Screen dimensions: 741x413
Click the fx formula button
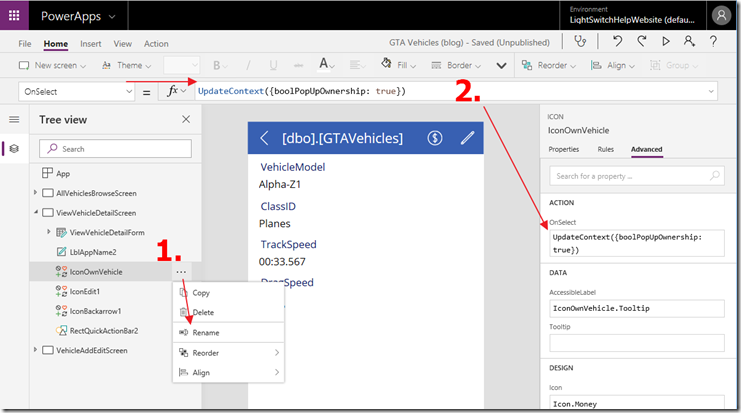pos(176,91)
